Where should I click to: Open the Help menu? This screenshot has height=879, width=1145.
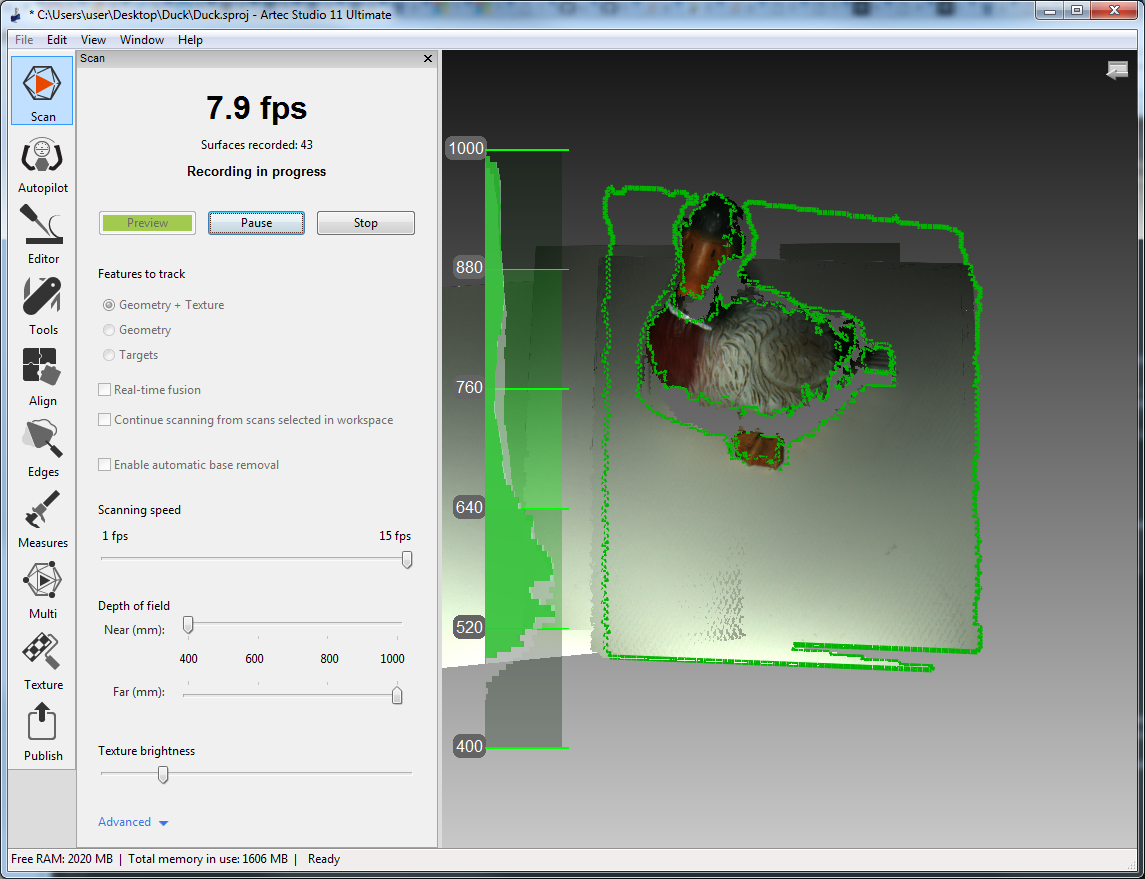[190, 39]
